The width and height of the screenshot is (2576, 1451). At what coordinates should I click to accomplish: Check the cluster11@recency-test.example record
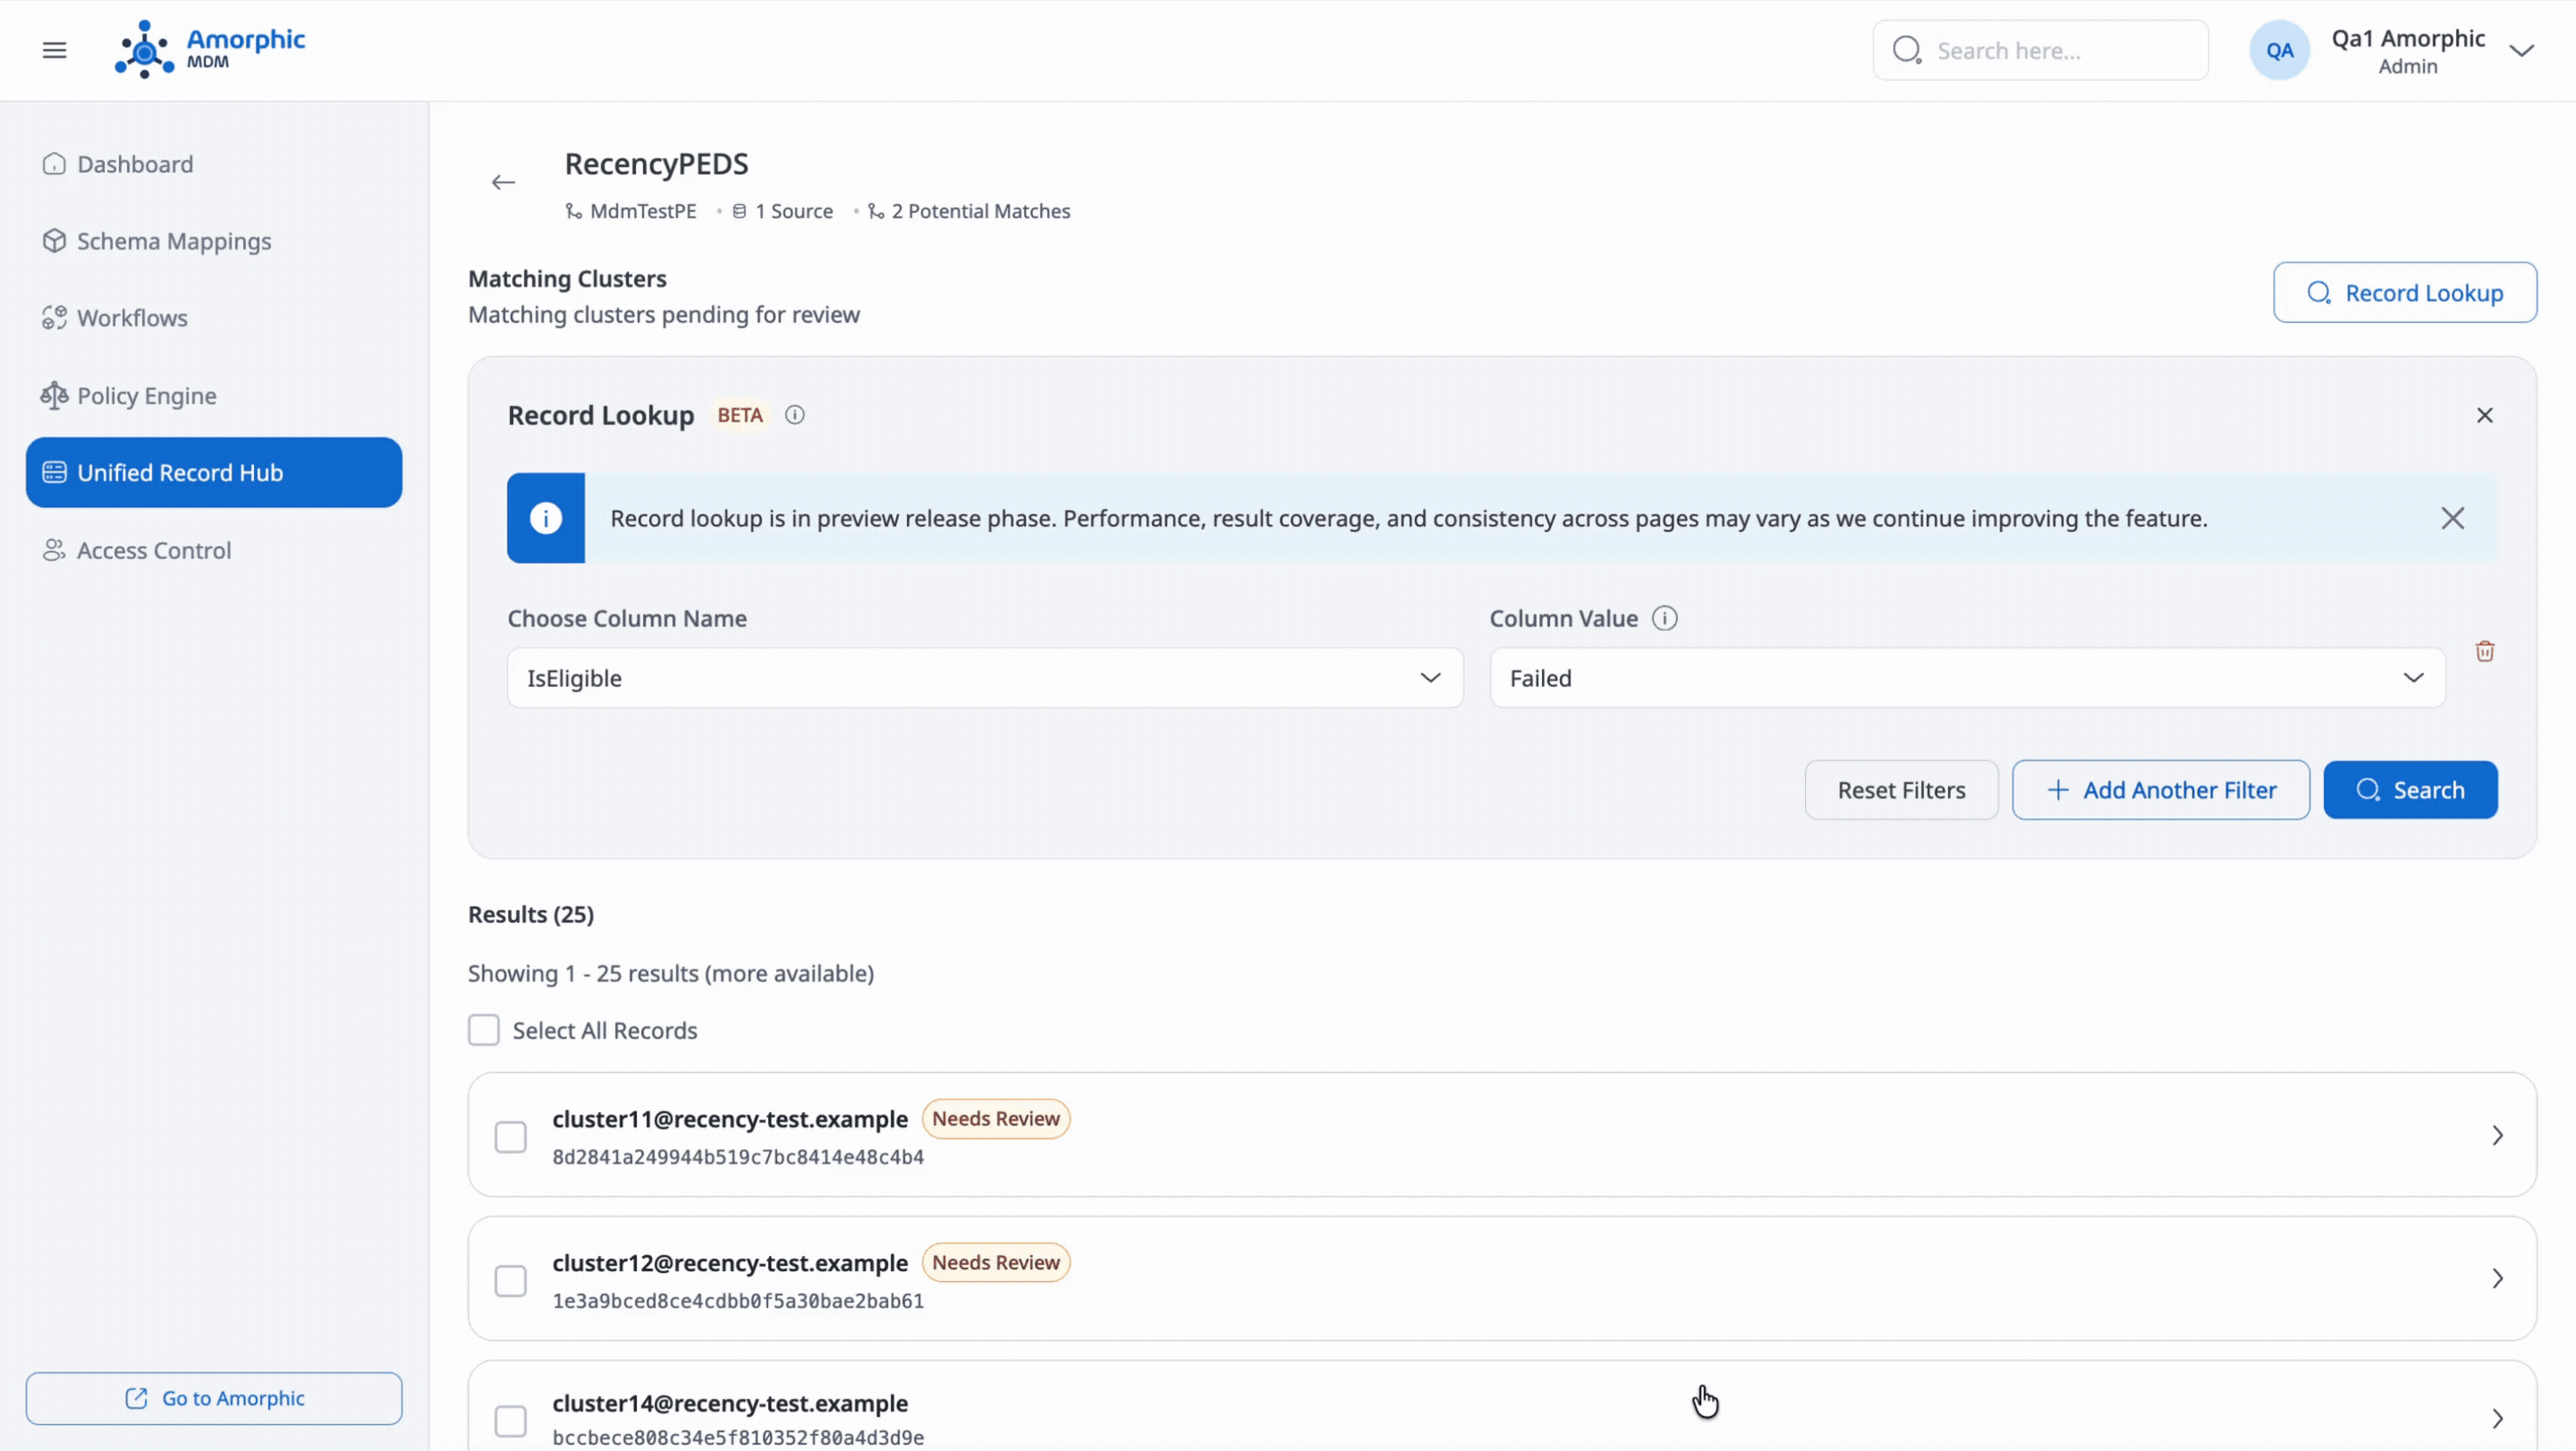[x=510, y=1136]
